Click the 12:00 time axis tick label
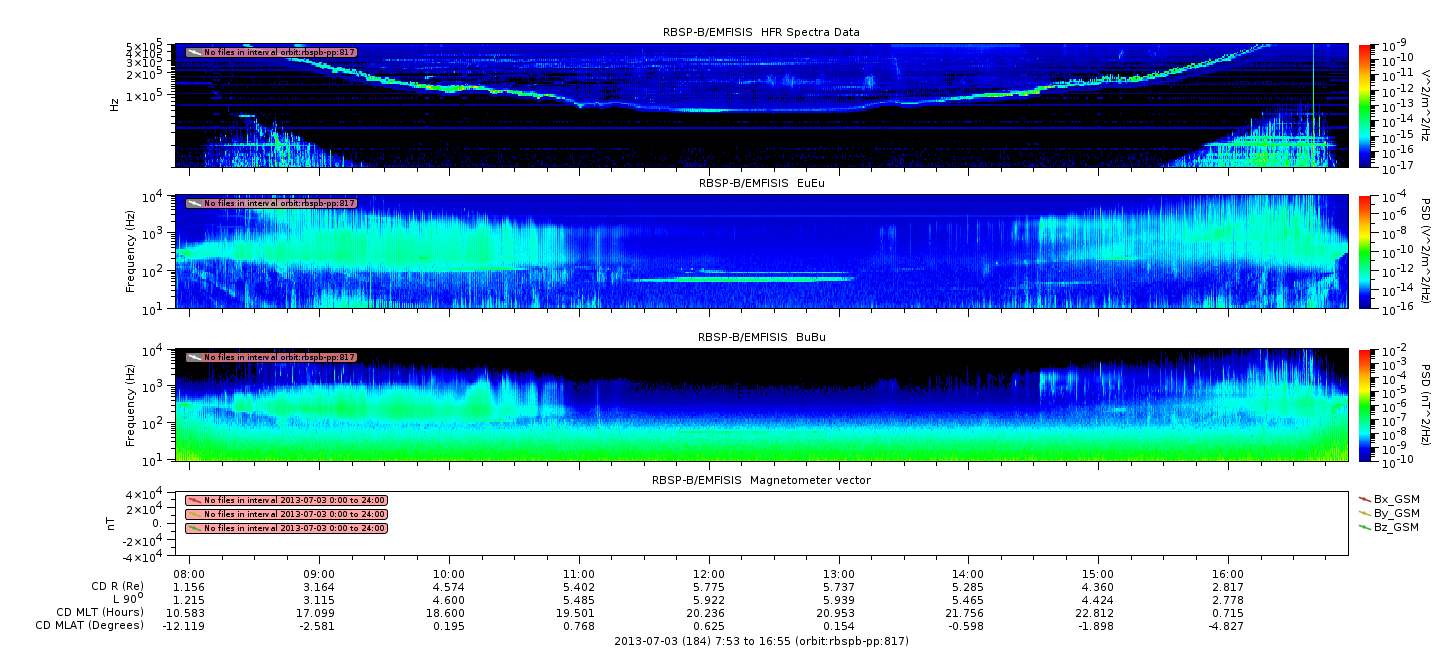1447x658 pixels. coord(708,573)
